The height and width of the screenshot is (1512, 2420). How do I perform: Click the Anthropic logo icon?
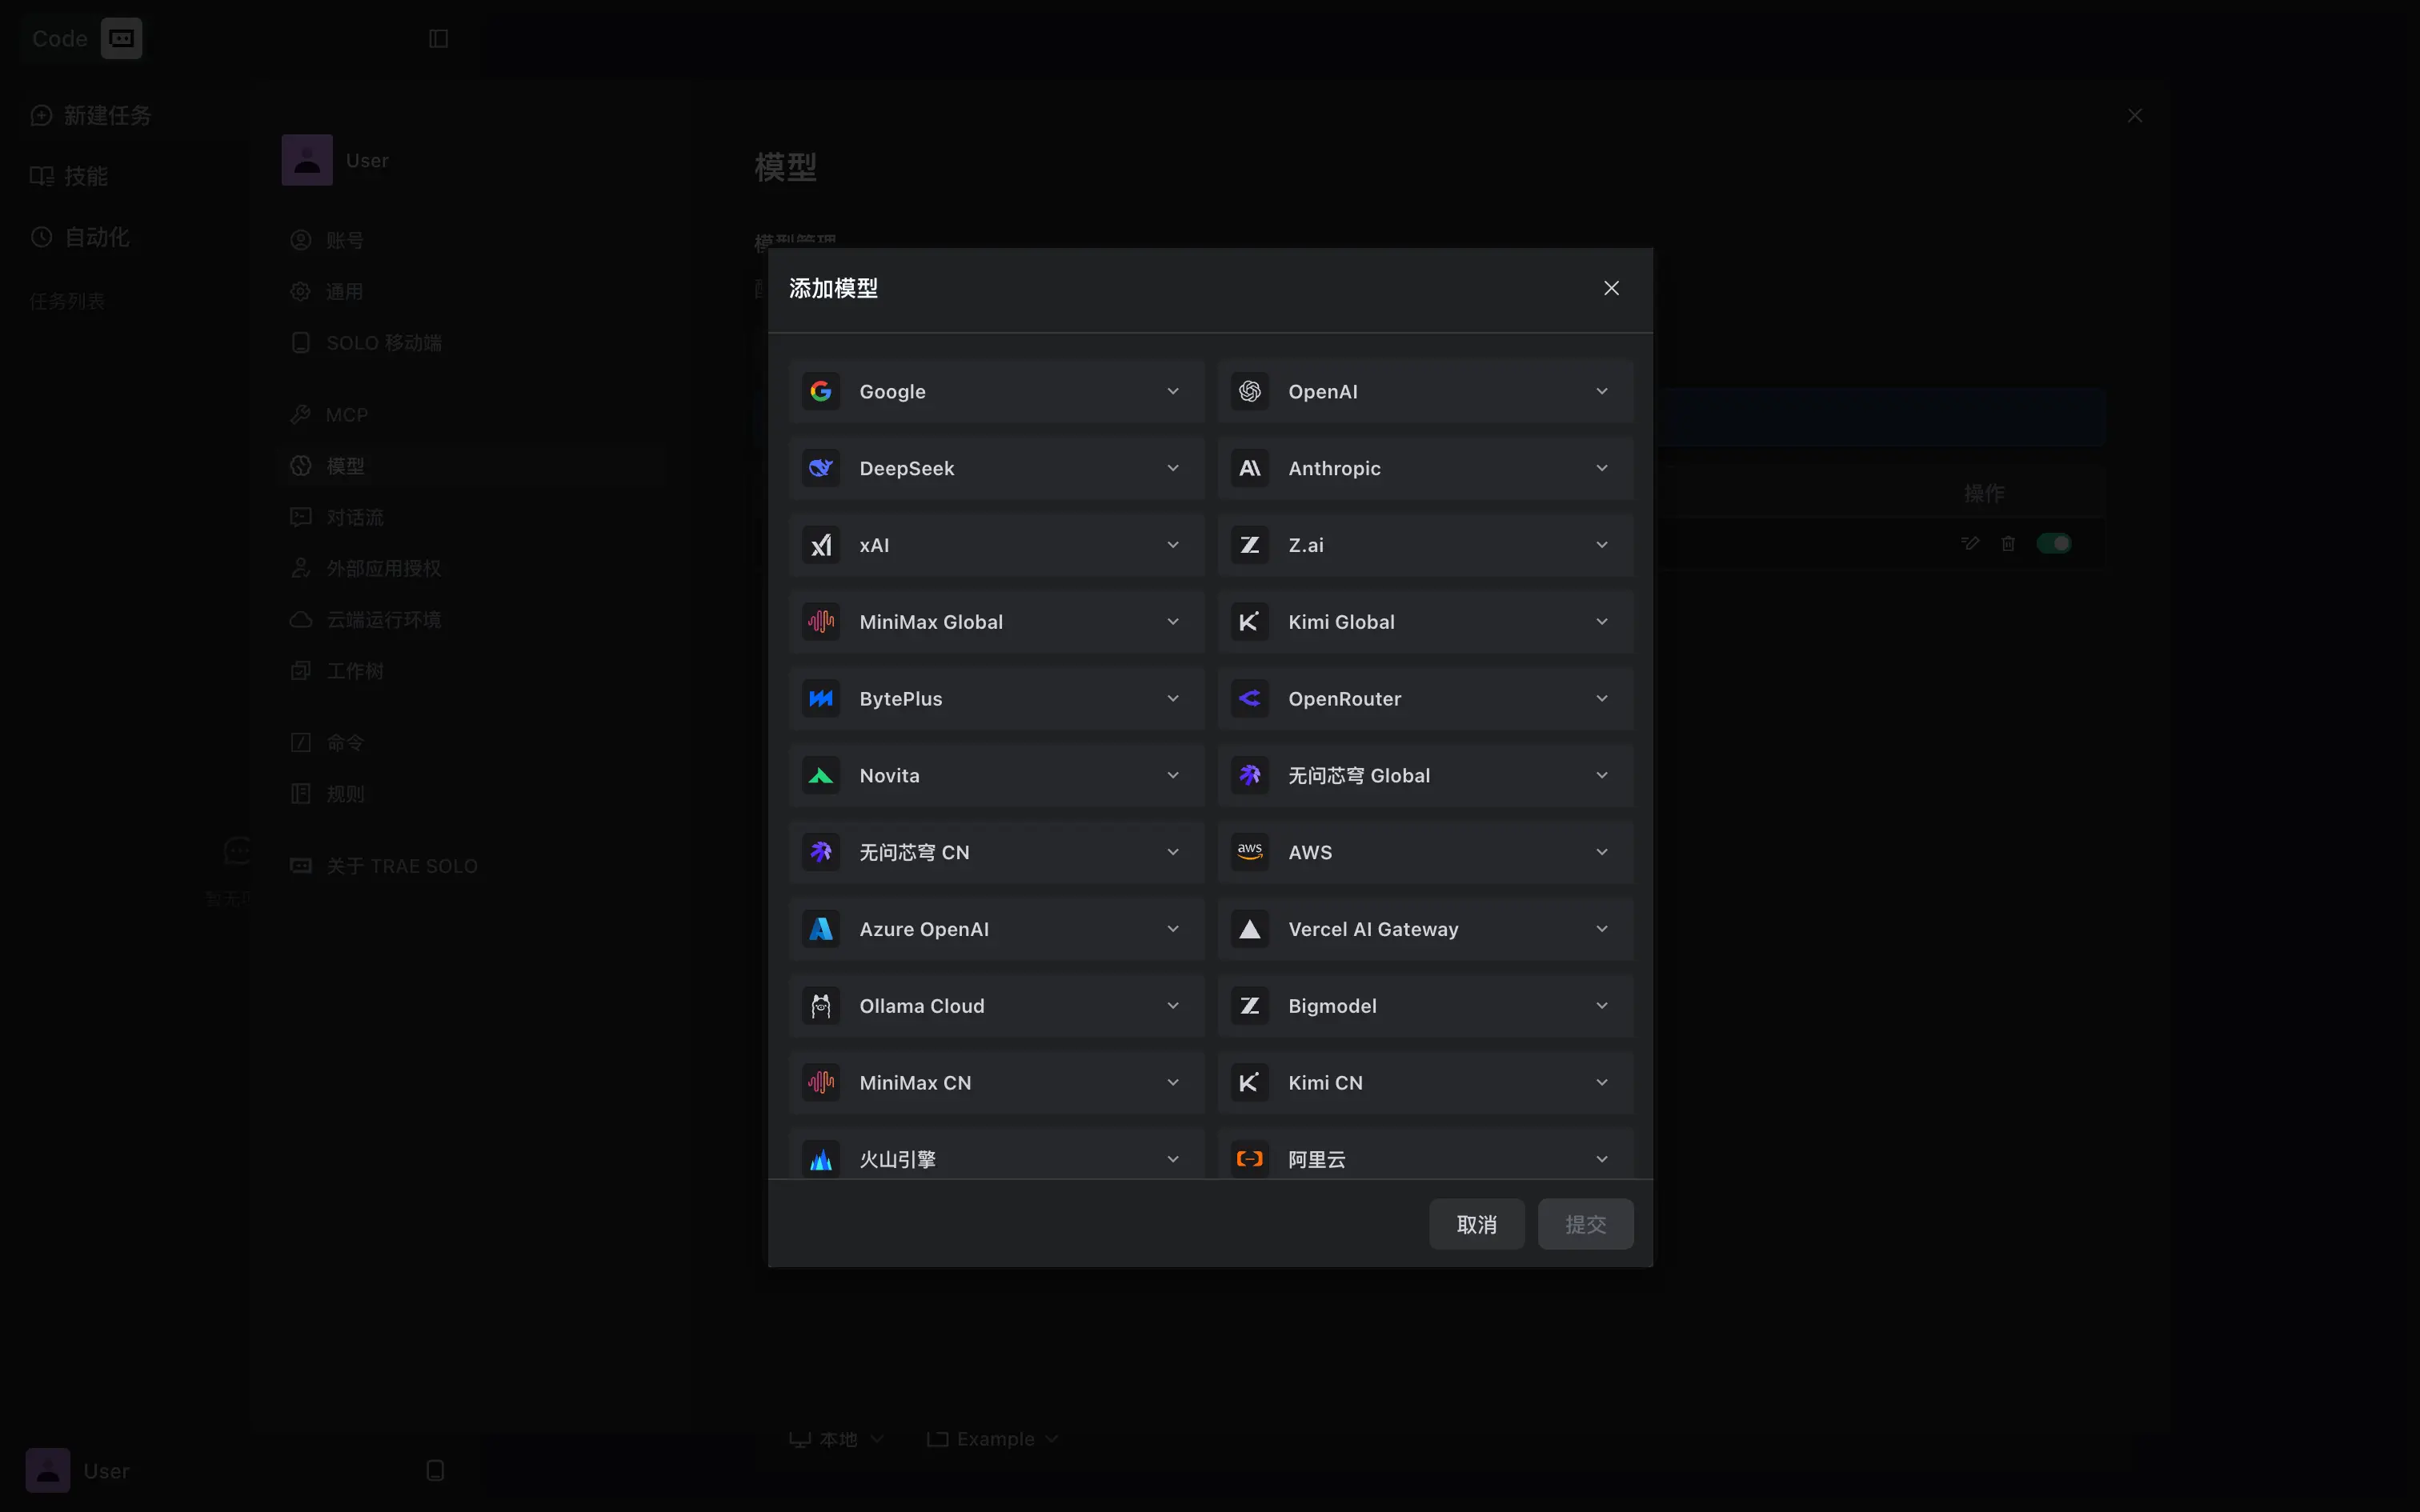pyautogui.click(x=1250, y=468)
